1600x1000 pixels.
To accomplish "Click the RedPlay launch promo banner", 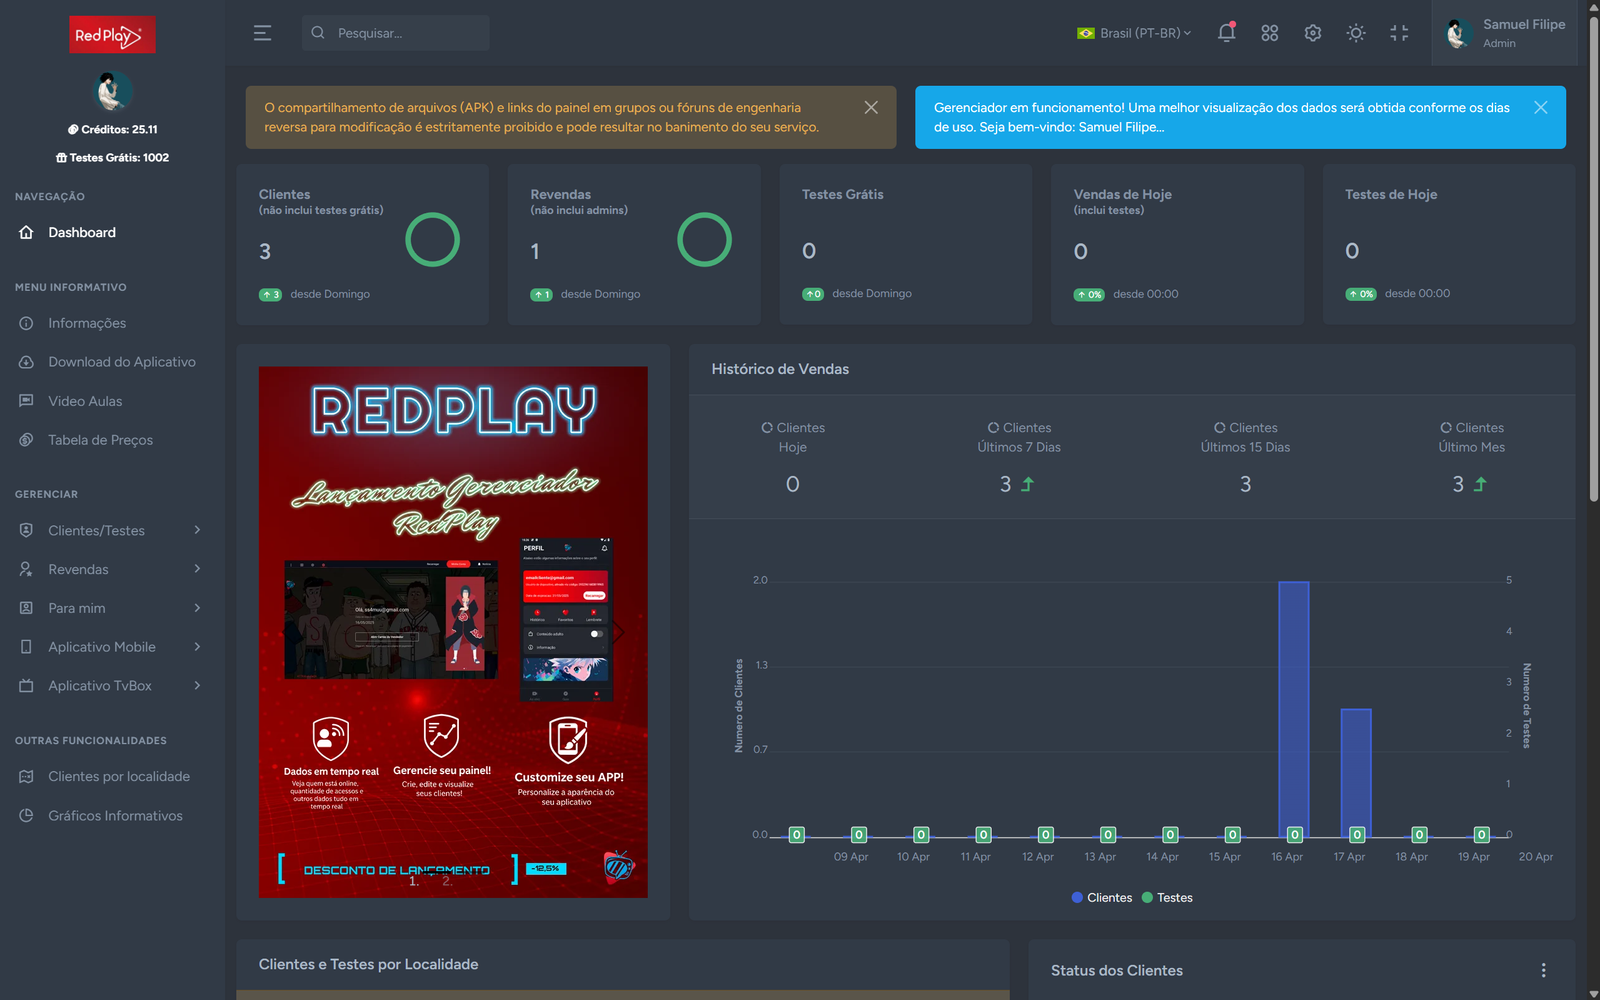I will point(453,632).
